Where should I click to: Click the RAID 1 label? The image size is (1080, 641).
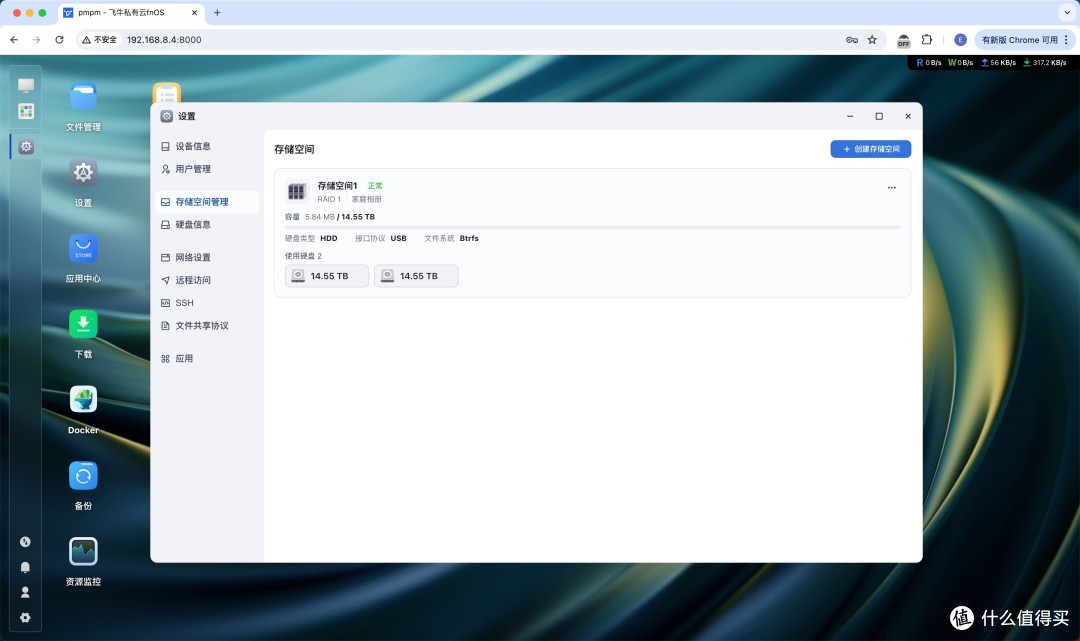coord(329,199)
